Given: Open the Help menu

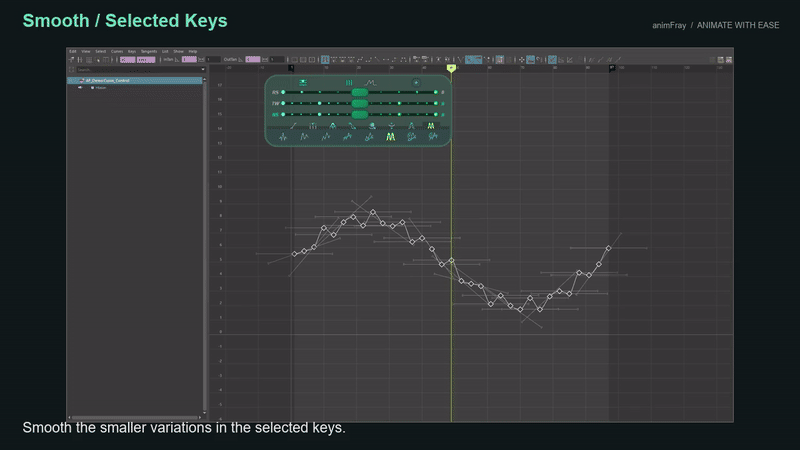Looking at the screenshot, I should (192, 52).
